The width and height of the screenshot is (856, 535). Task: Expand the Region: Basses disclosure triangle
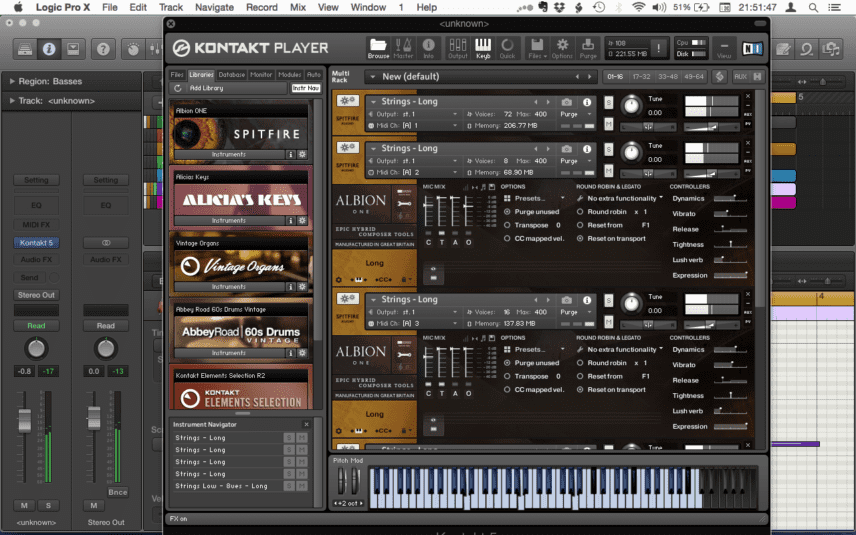click(x=12, y=81)
